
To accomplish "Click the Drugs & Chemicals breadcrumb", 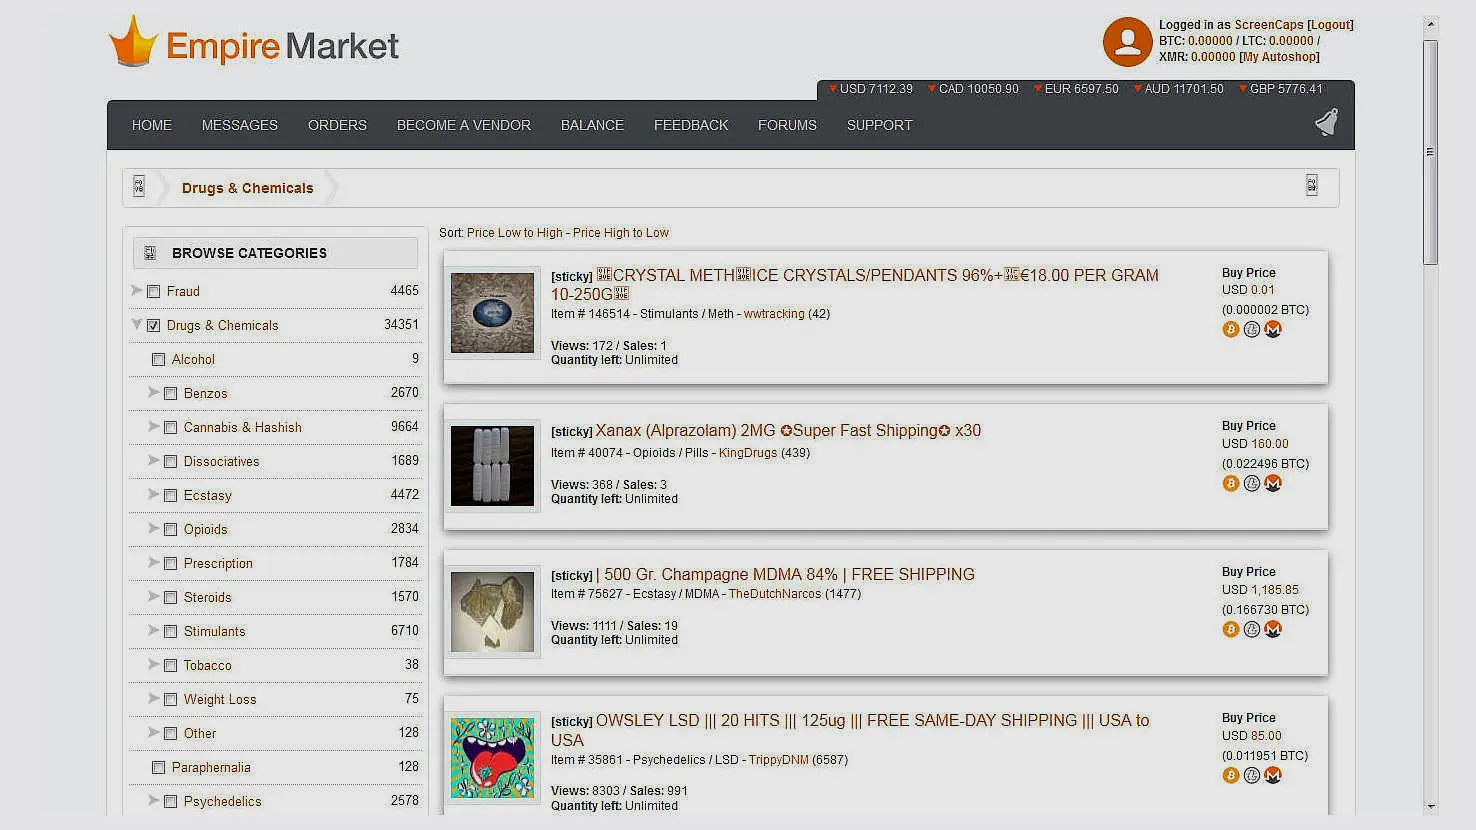I will (248, 188).
